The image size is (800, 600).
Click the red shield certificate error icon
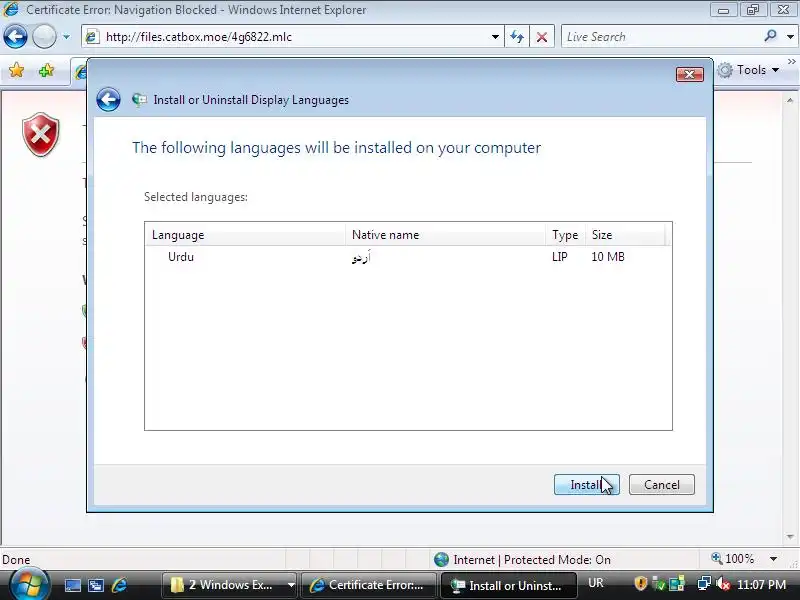41,135
